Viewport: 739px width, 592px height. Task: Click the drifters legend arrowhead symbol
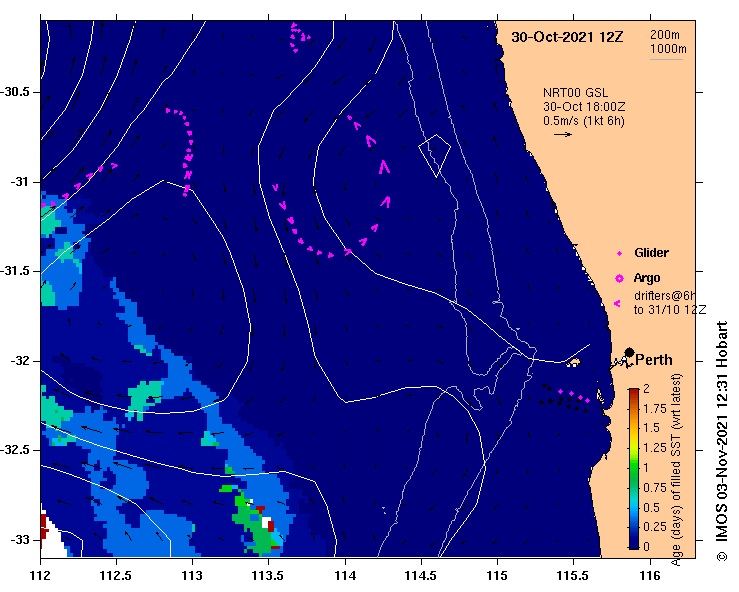click(x=617, y=304)
